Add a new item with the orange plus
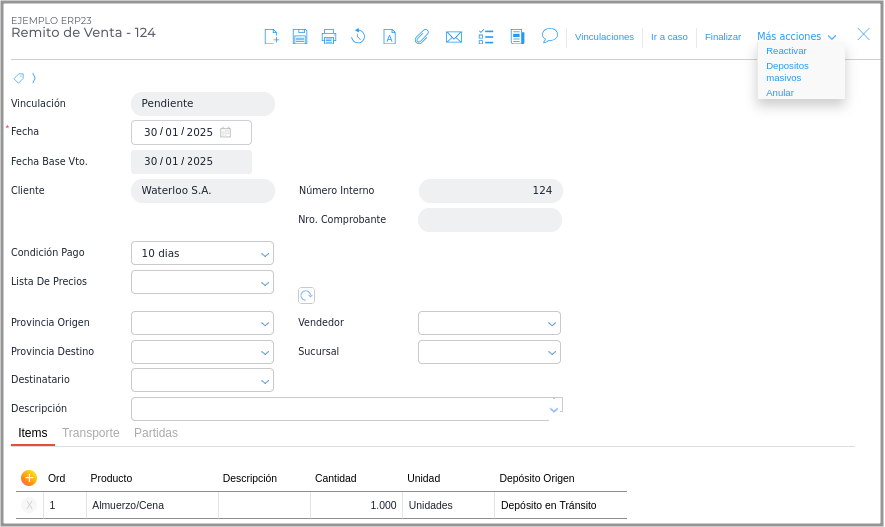 [x=29, y=478]
